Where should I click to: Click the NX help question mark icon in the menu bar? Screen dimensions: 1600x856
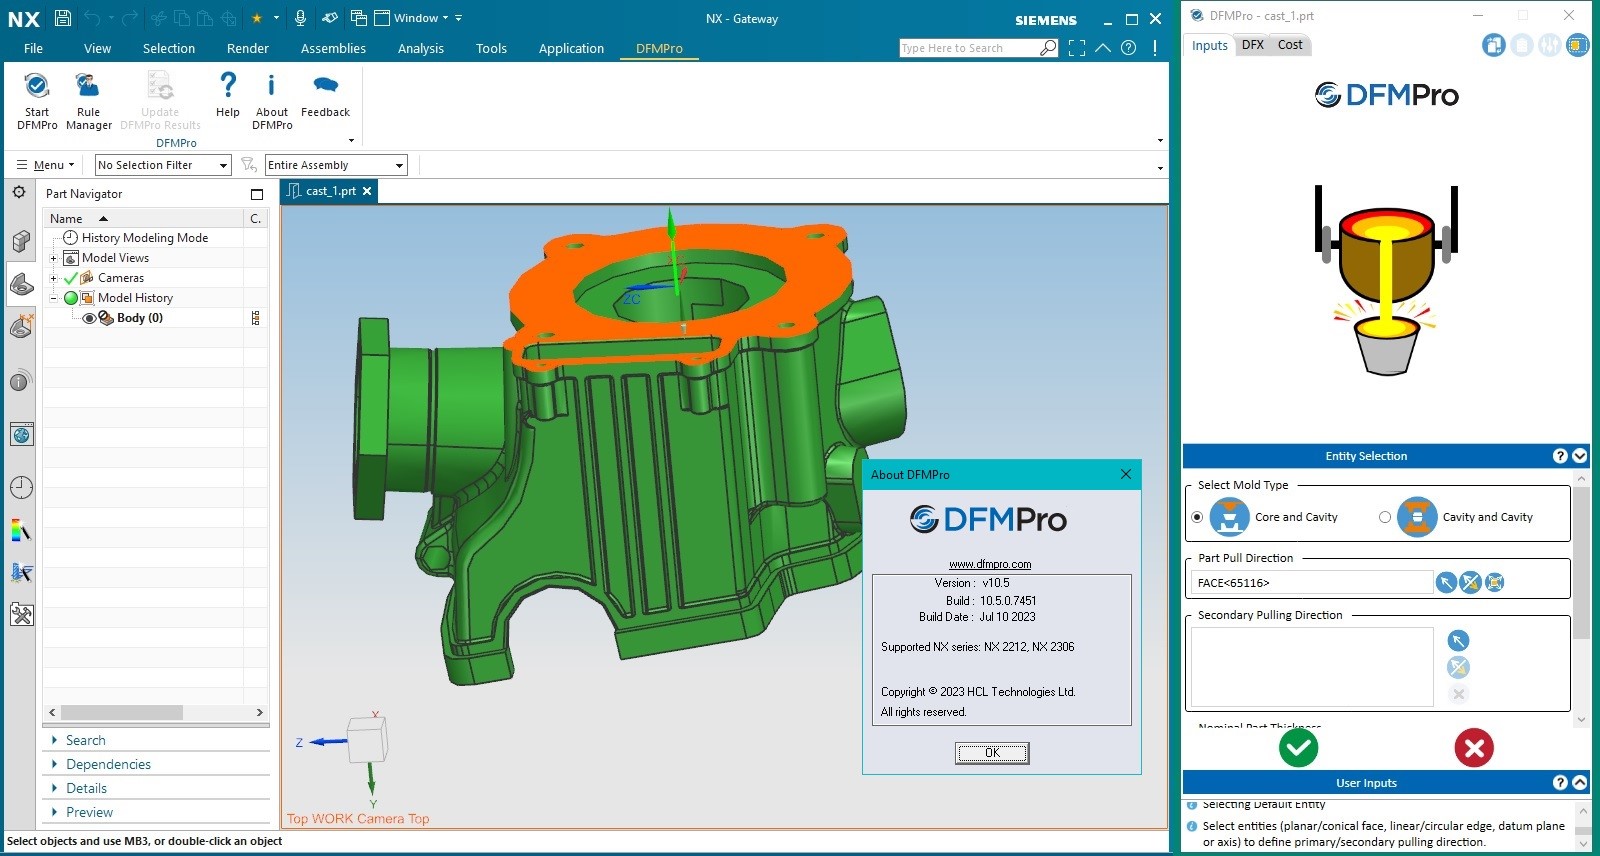(1129, 48)
